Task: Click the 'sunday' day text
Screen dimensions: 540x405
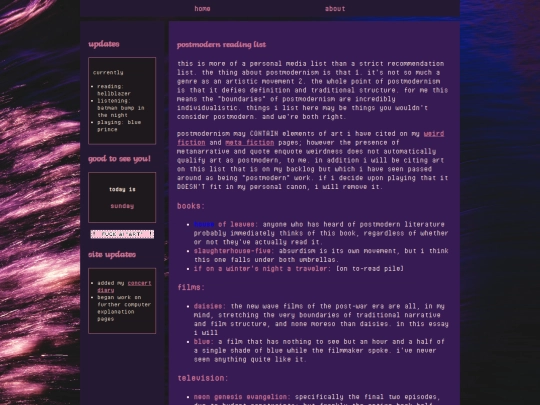Action: tap(122, 206)
